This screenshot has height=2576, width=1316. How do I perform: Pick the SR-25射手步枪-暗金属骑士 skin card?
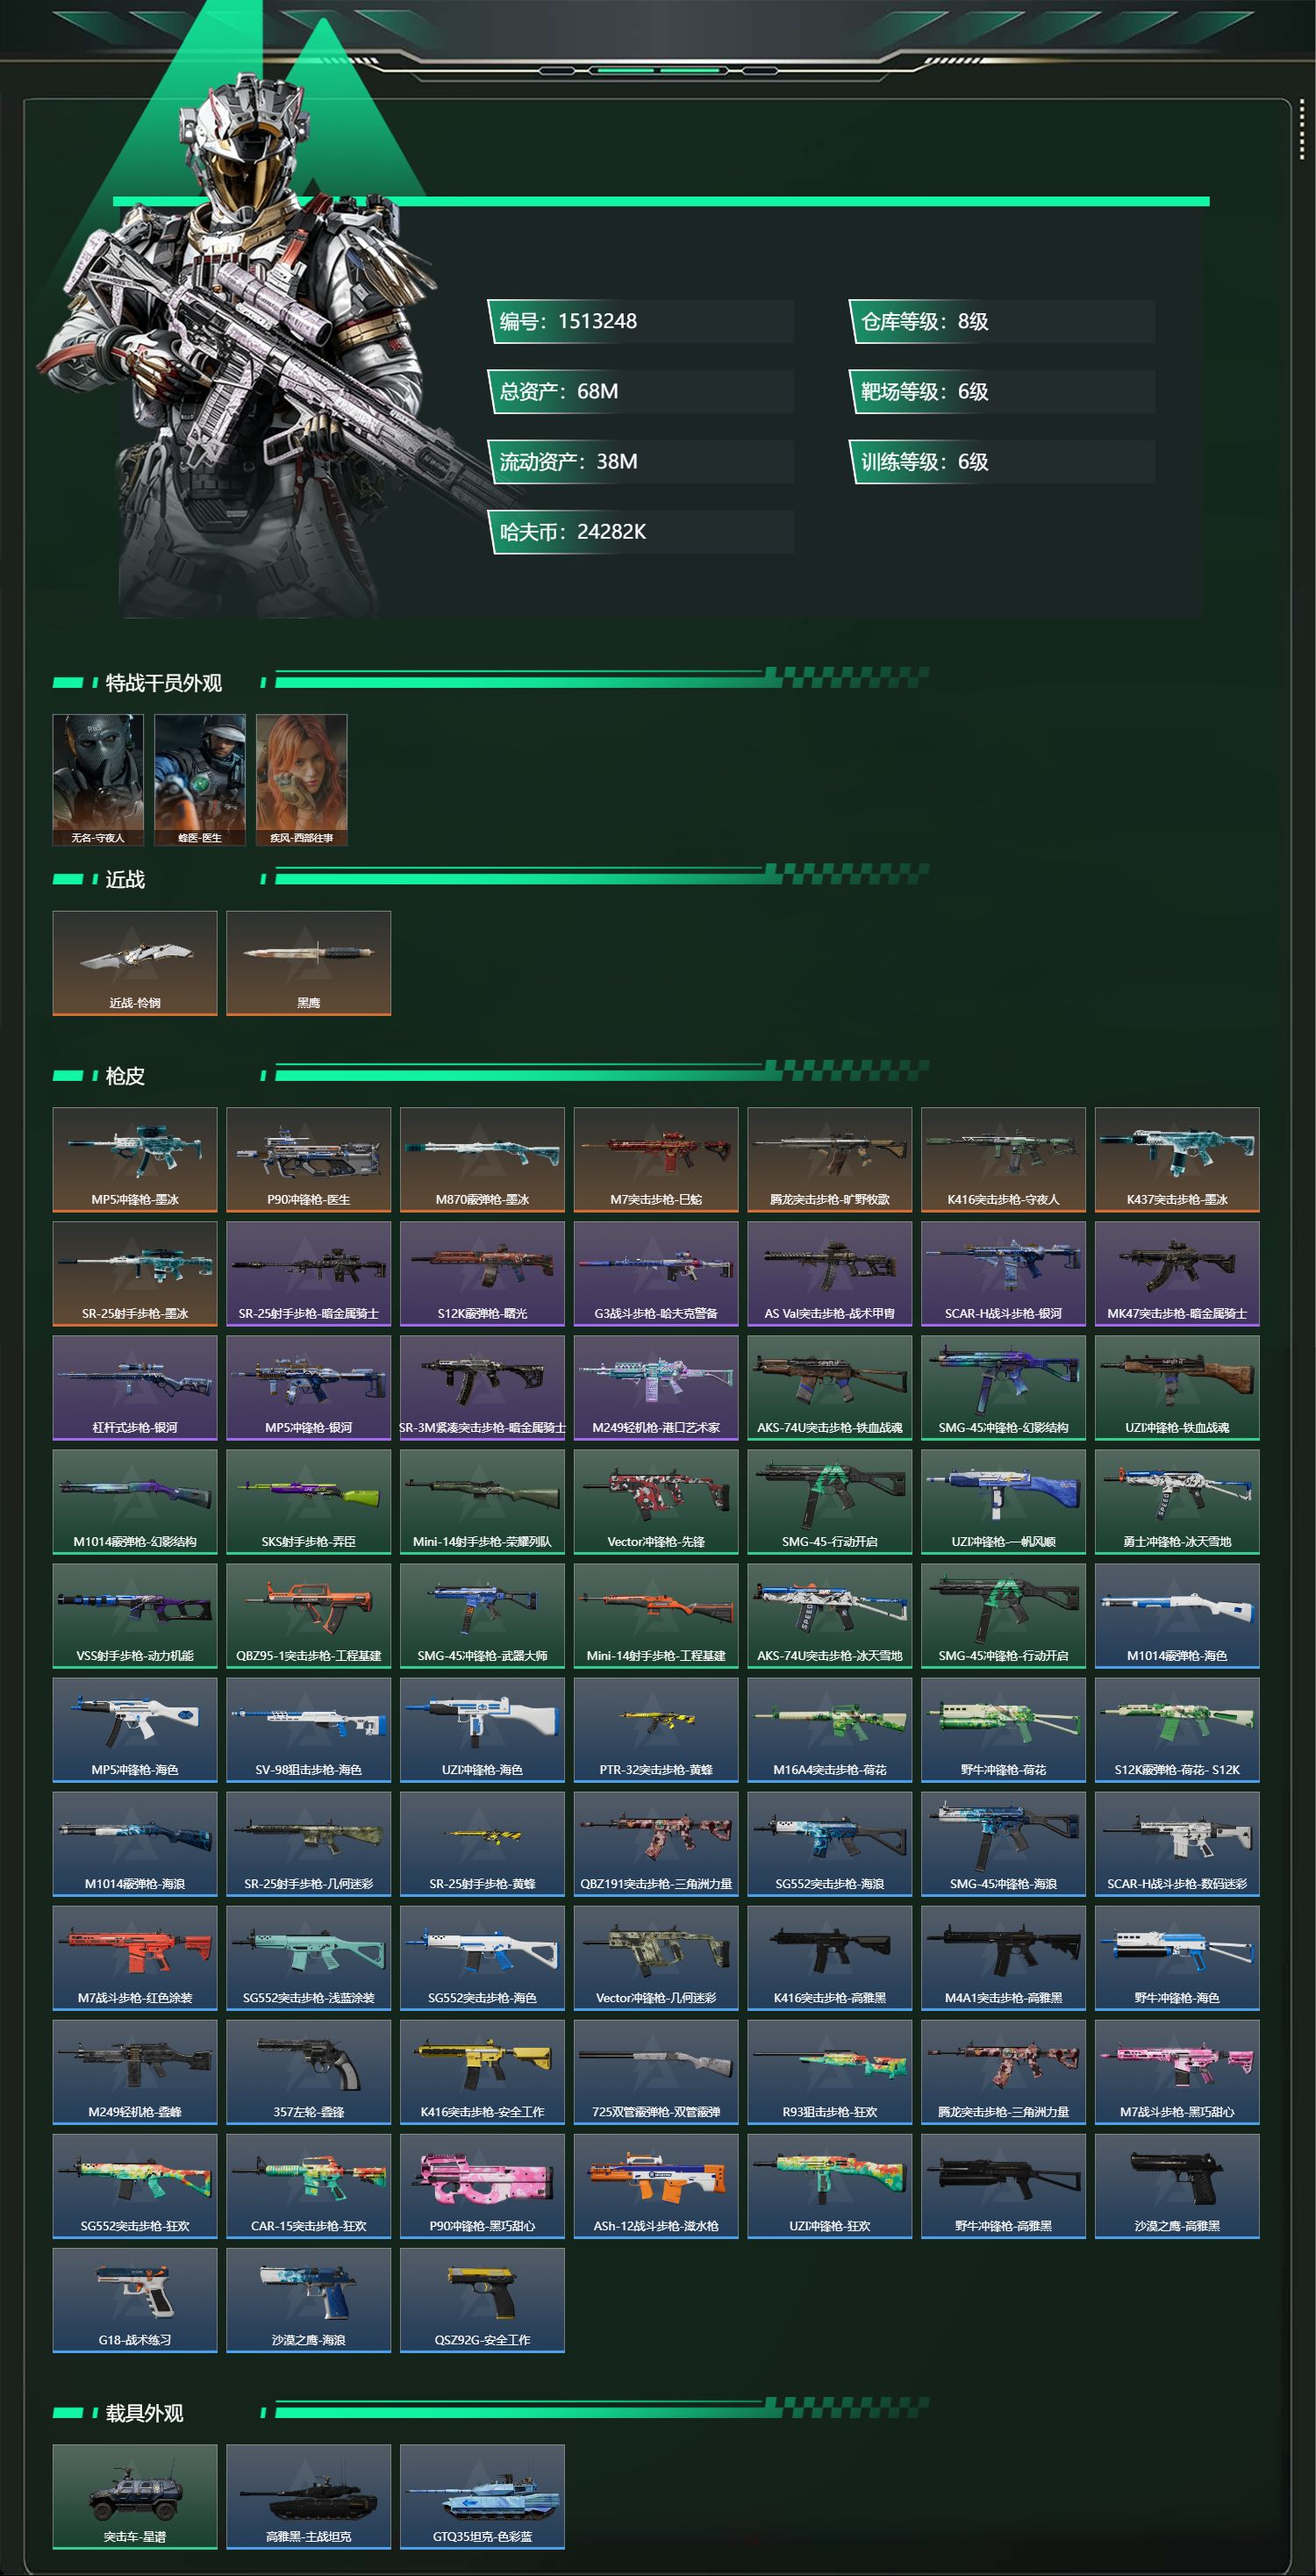[309, 1273]
